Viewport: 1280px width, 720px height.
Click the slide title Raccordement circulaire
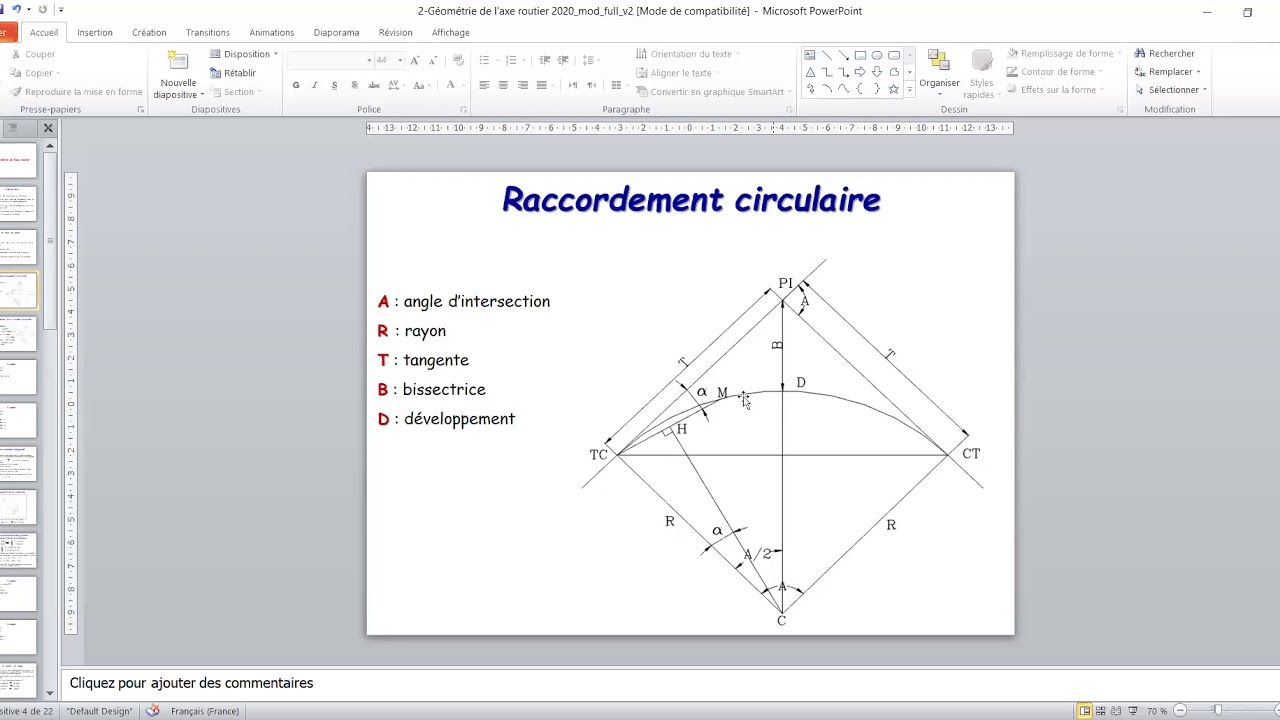click(691, 199)
